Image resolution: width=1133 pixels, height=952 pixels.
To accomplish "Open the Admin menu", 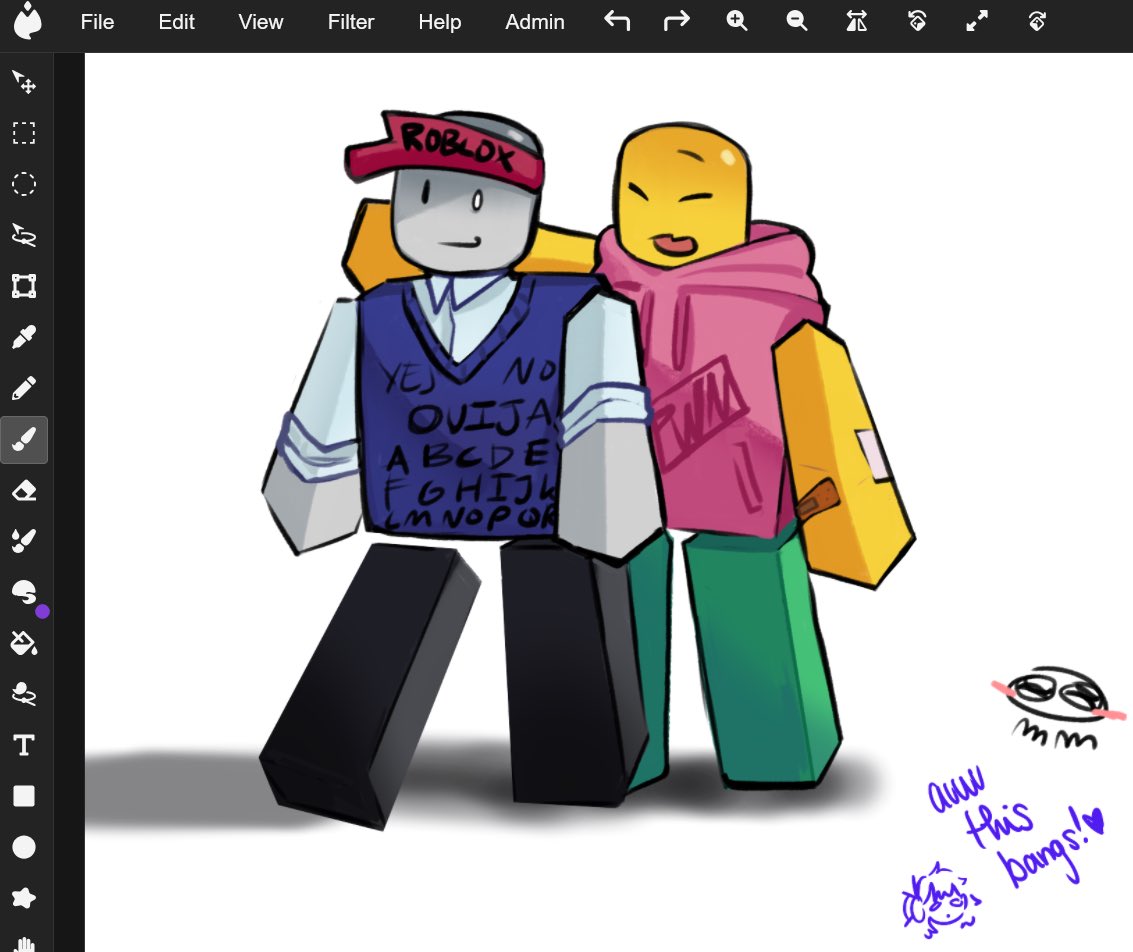I will coord(535,22).
